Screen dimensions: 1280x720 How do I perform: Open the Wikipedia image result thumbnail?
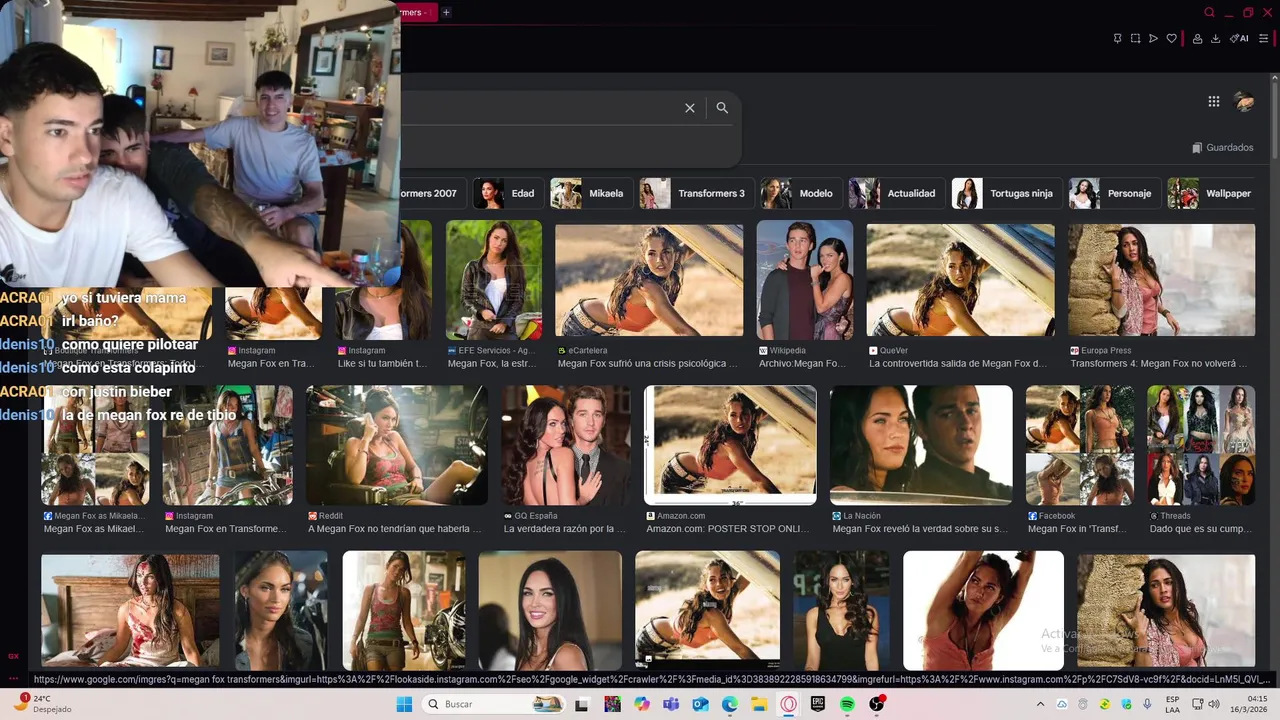point(805,279)
